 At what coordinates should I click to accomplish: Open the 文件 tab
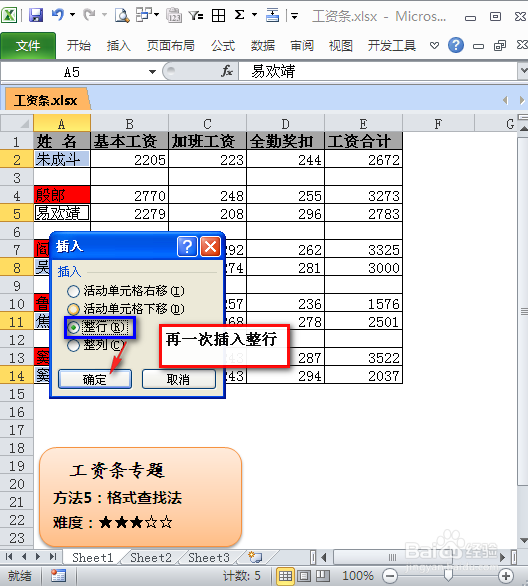[x=28, y=46]
